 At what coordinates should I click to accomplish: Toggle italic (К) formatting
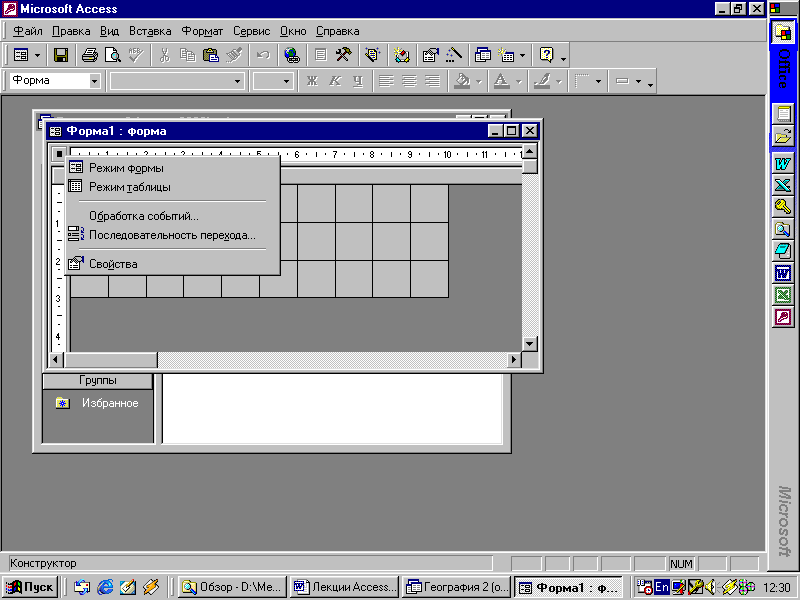point(335,81)
